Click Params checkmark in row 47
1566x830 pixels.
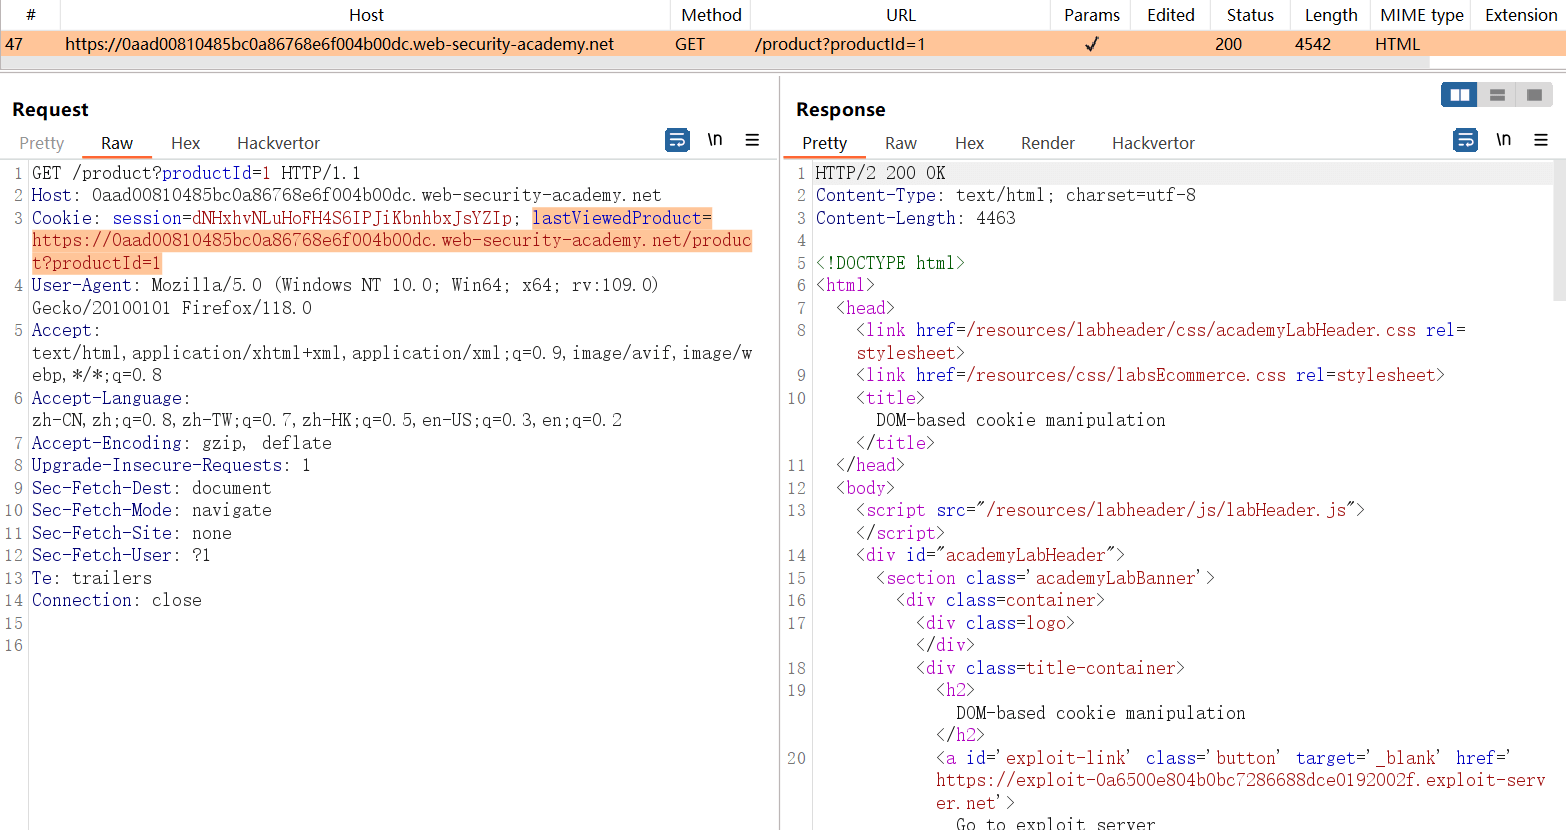tap(1092, 44)
